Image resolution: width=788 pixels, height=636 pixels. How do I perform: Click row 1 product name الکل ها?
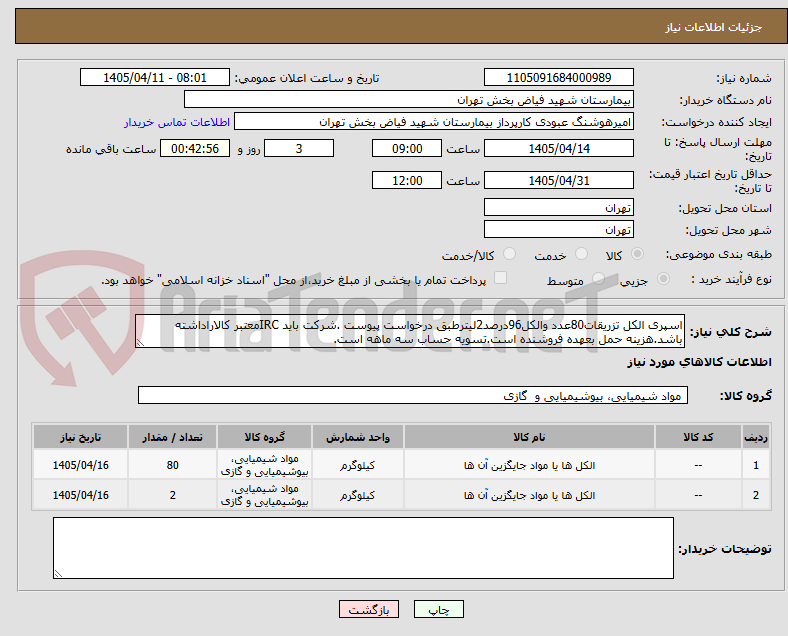click(529, 466)
